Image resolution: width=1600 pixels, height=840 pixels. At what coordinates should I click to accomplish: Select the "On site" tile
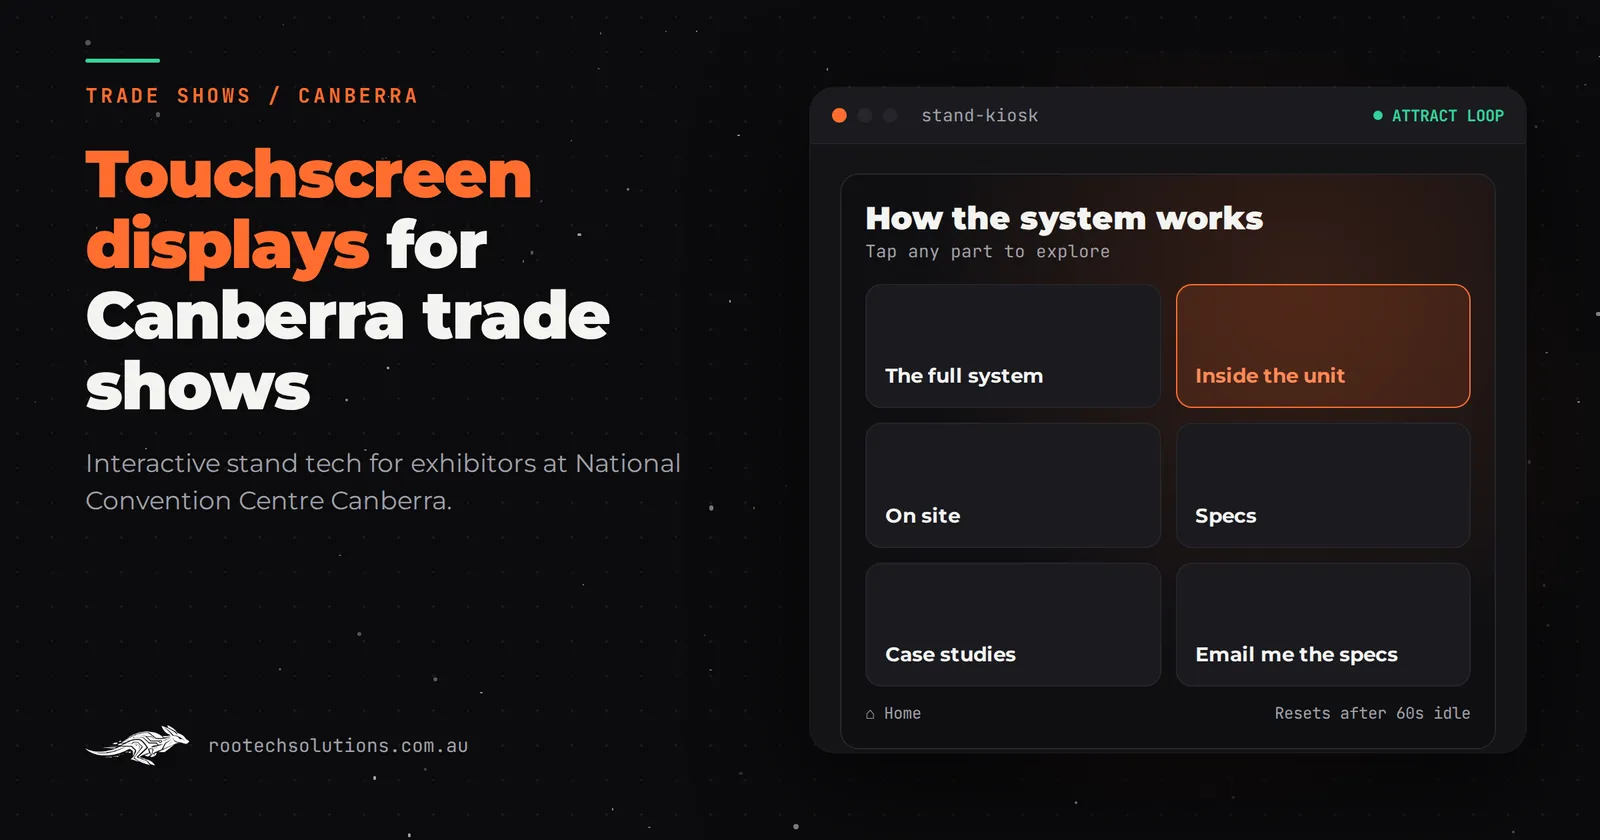point(1012,485)
